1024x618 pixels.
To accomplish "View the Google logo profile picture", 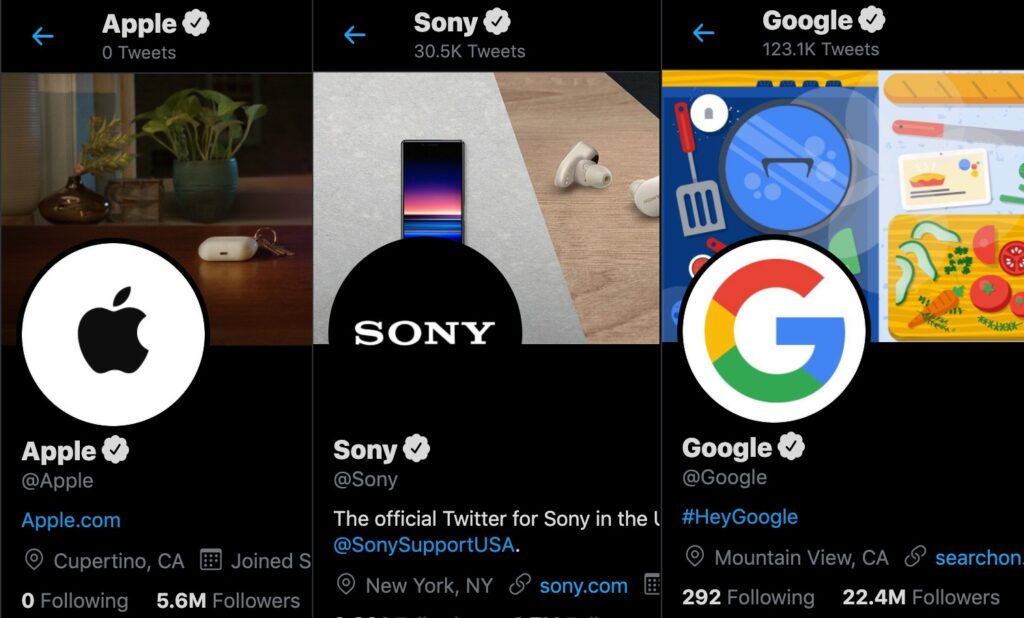I will pyautogui.click(x=775, y=330).
